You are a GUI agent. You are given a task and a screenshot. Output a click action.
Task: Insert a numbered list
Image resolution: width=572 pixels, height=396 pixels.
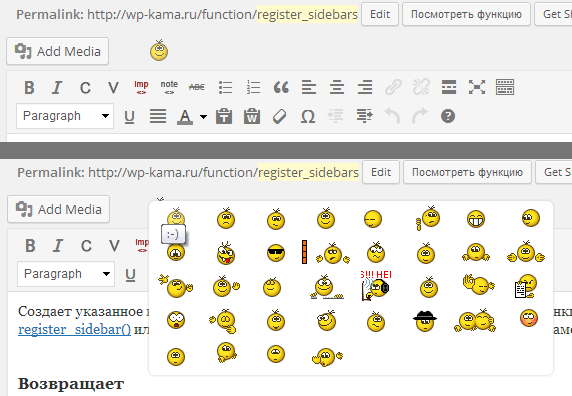click(x=253, y=88)
